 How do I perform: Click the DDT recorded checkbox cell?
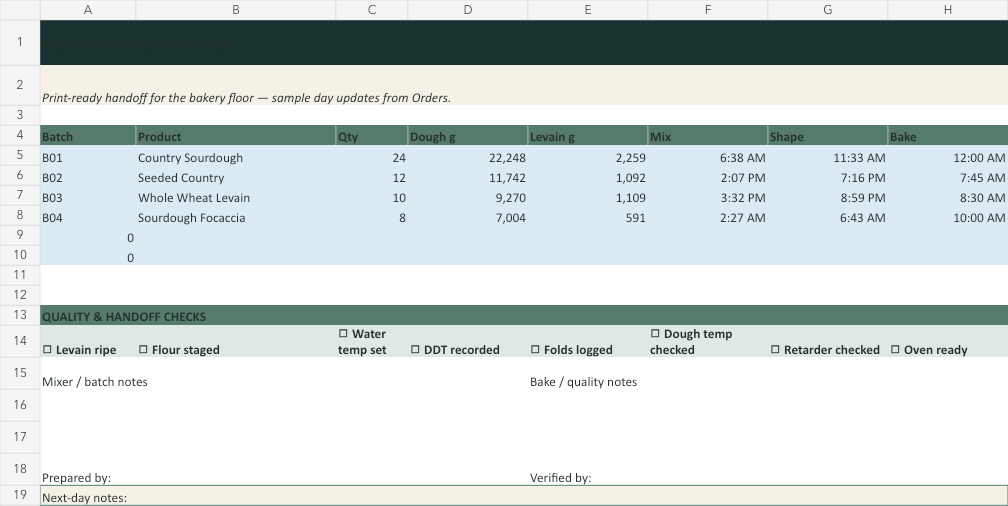click(468, 341)
